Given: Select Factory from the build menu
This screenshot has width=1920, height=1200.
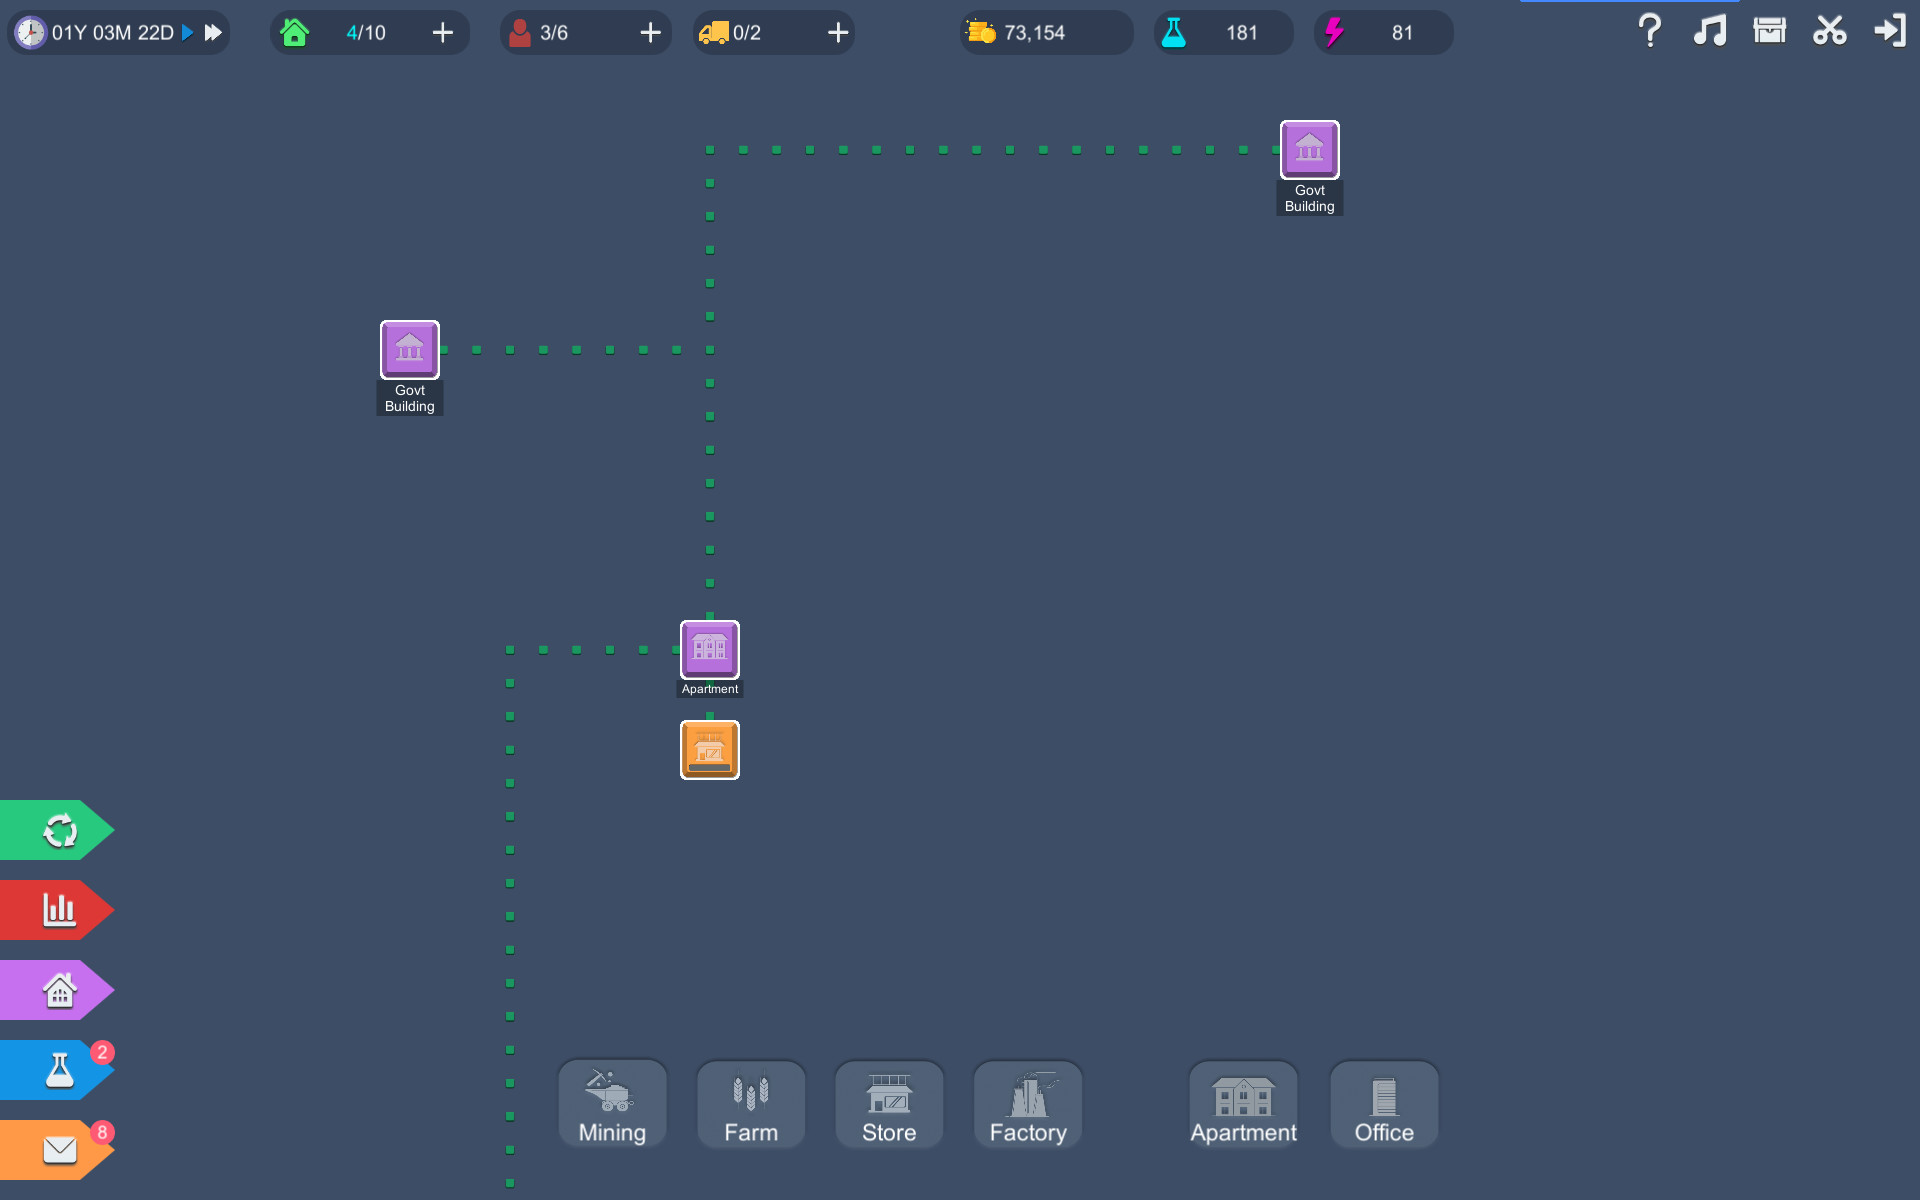Looking at the screenshot, I should (1027, 1104).
